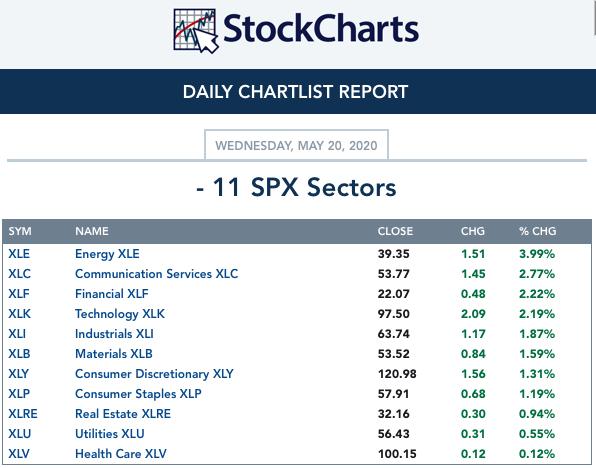
Task: Select Consumer Staples XLP link
Action: 138,394
